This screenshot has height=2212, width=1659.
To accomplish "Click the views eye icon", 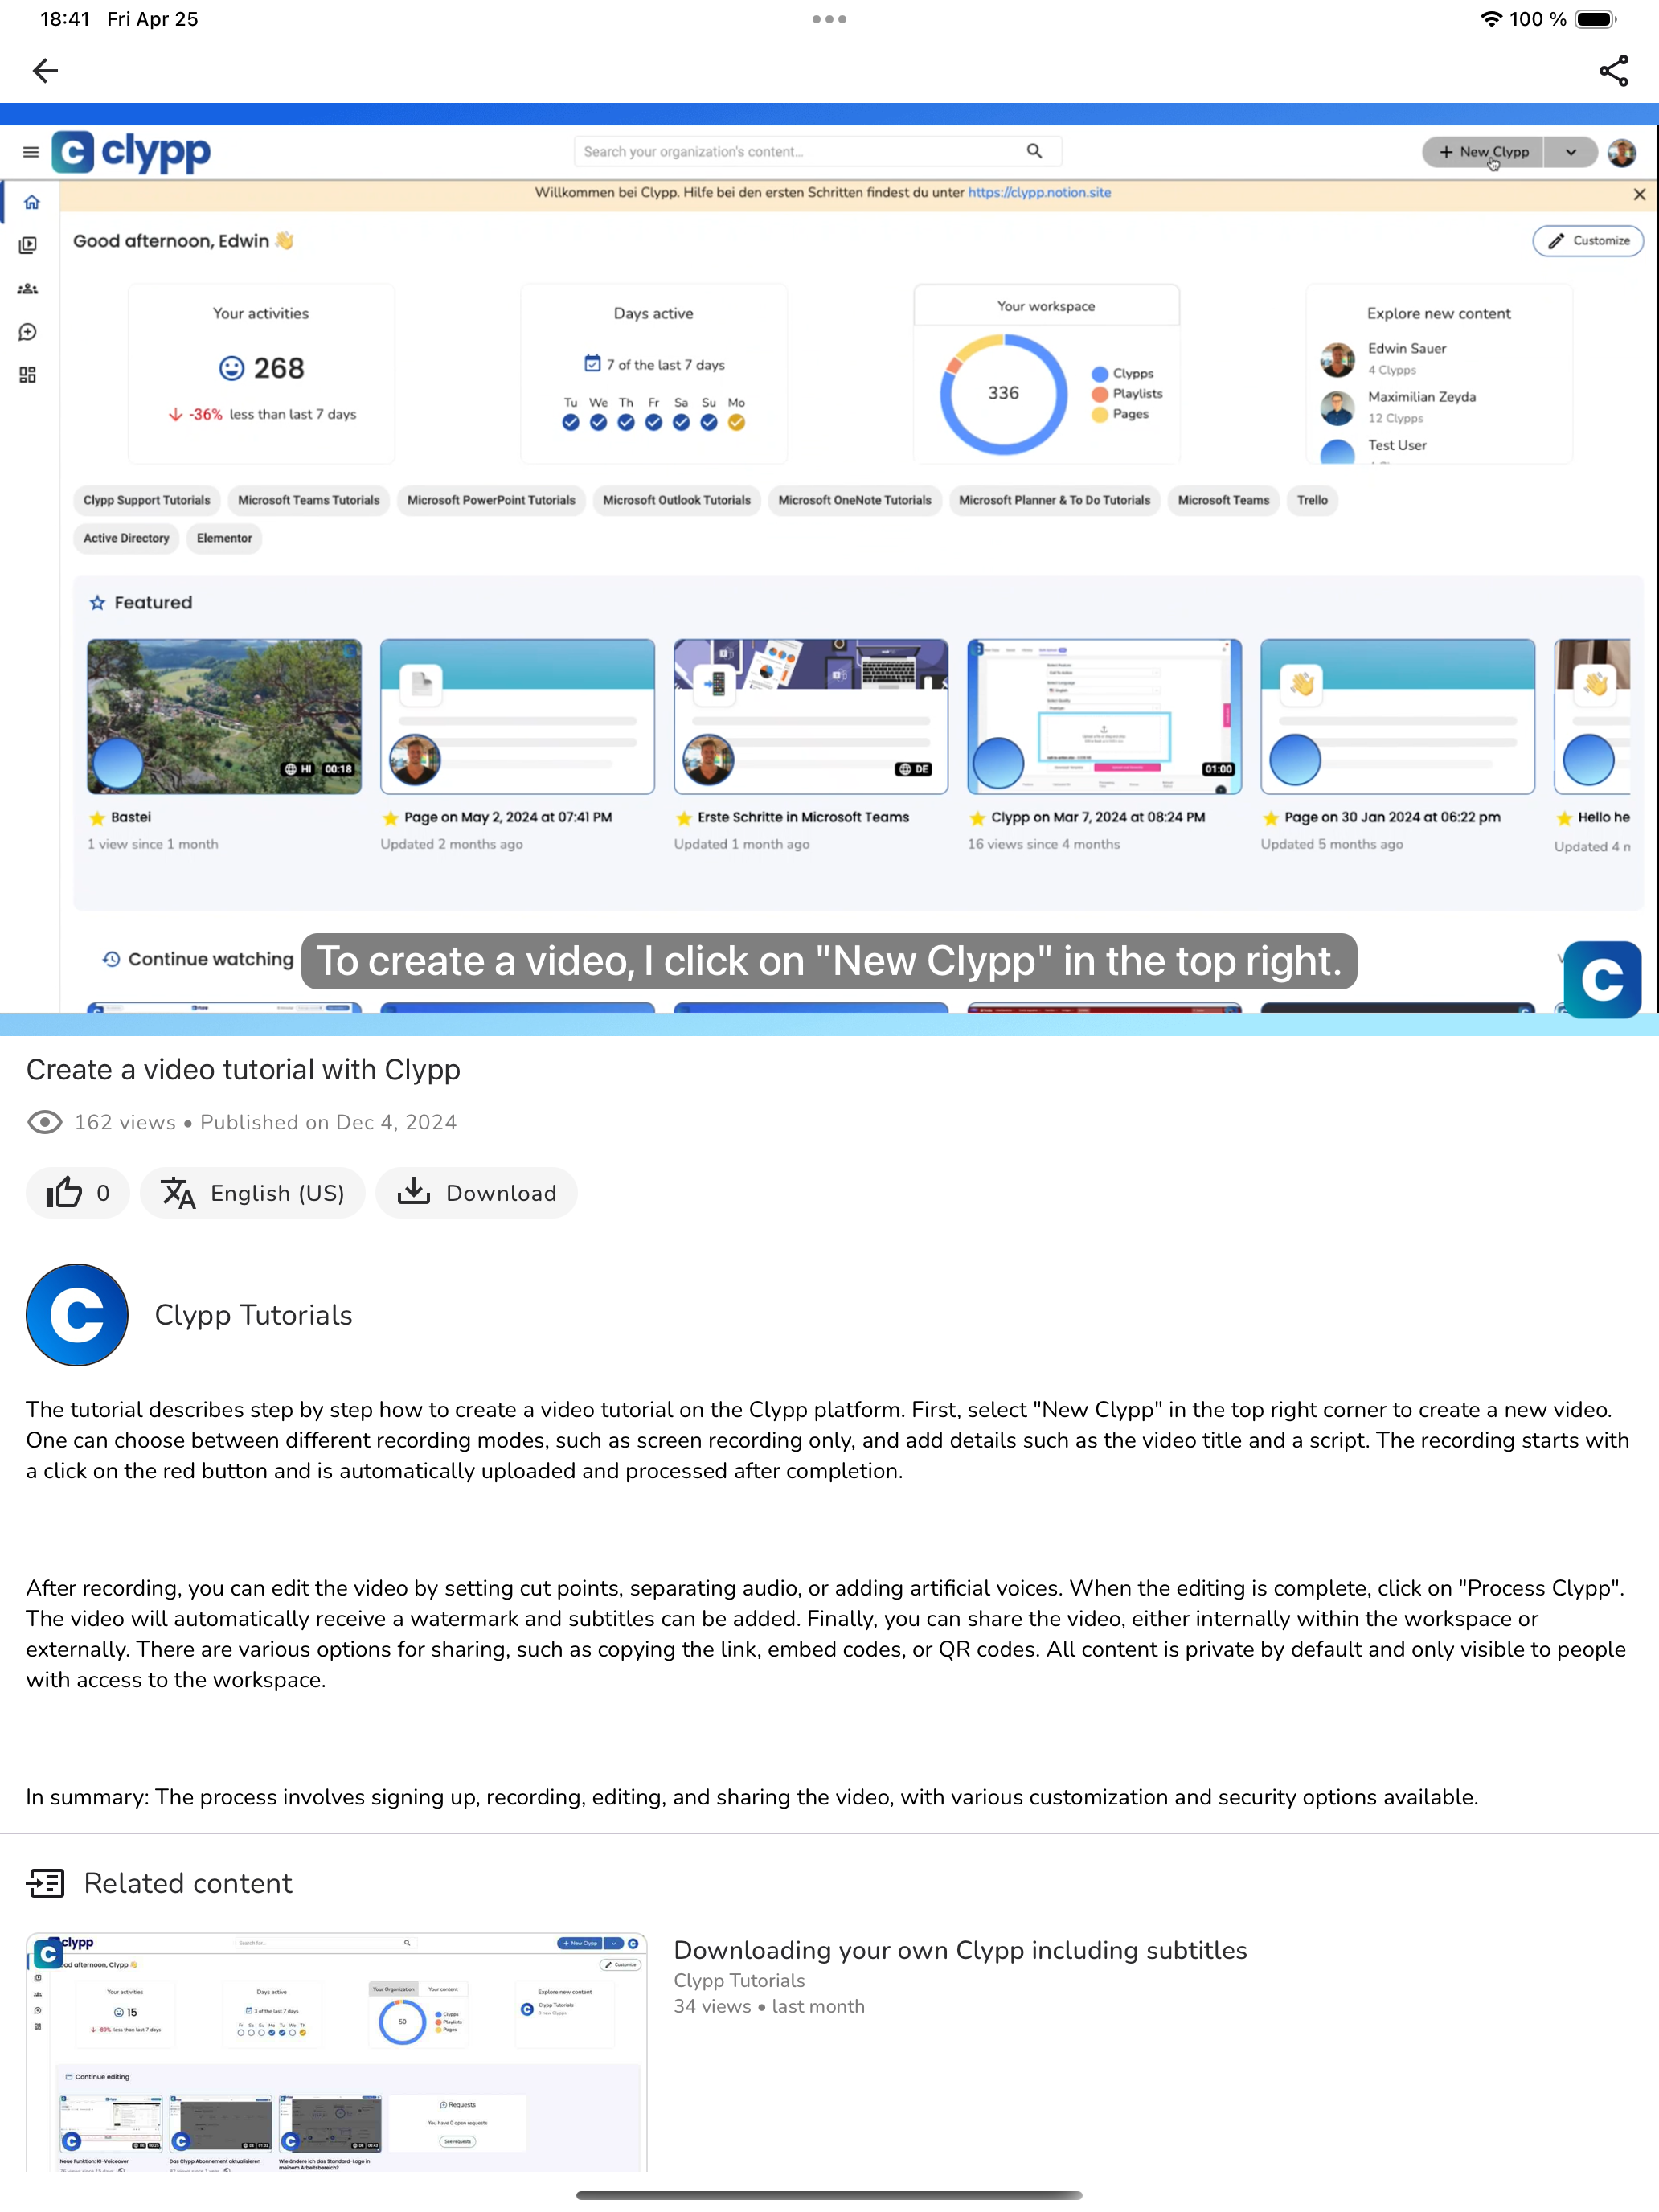I will [44, 1122].
